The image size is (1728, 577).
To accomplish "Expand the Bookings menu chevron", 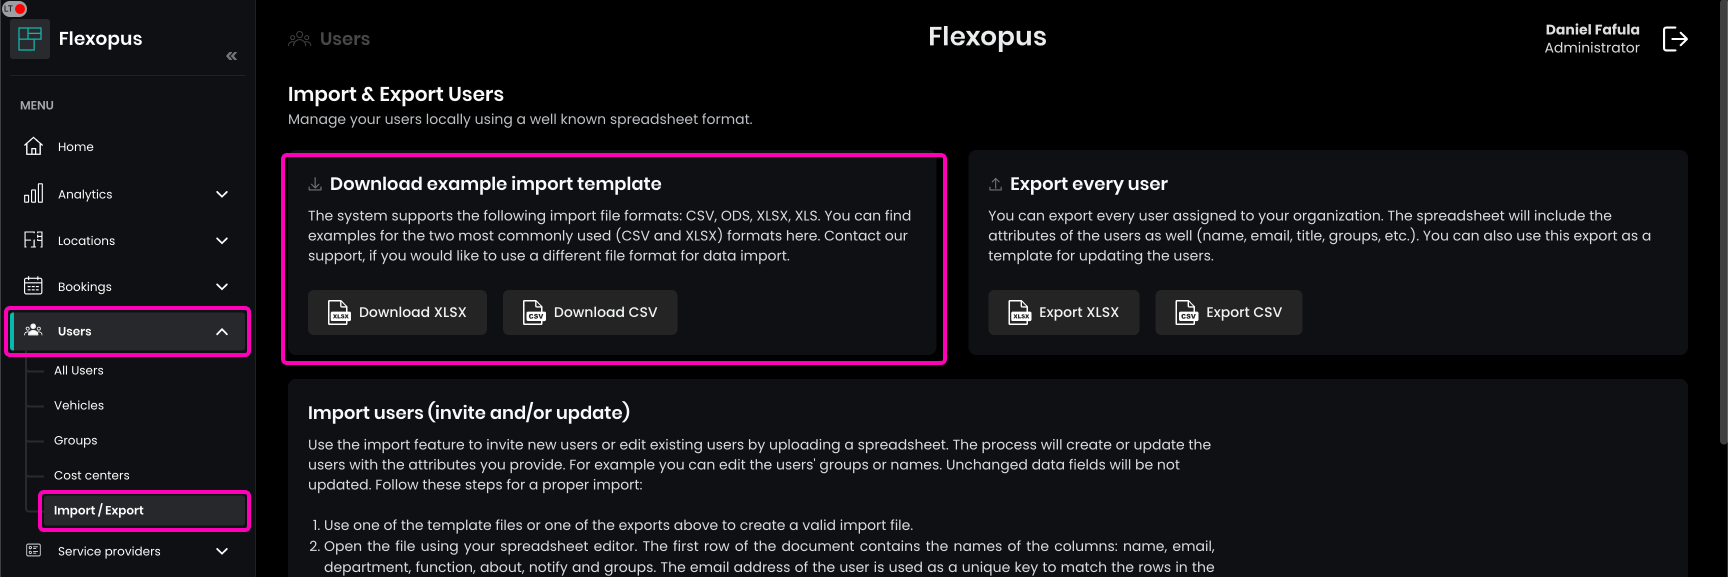I will coord(222,286).
